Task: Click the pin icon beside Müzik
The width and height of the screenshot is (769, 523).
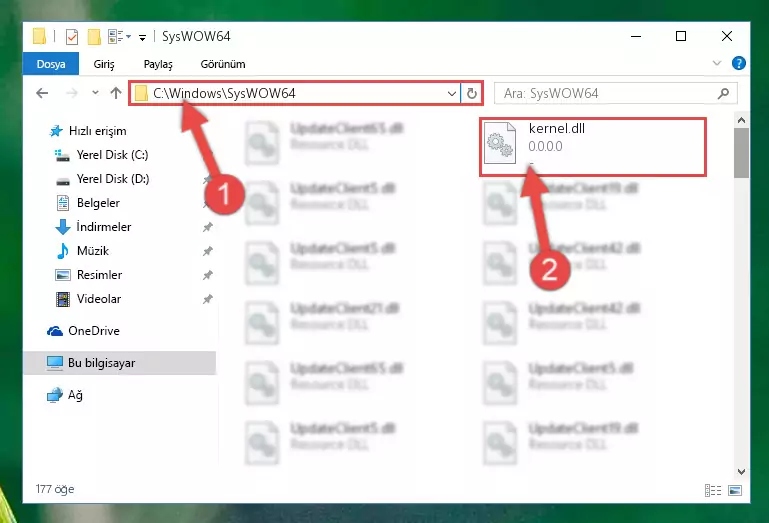Action: click(x=207, y=251)
